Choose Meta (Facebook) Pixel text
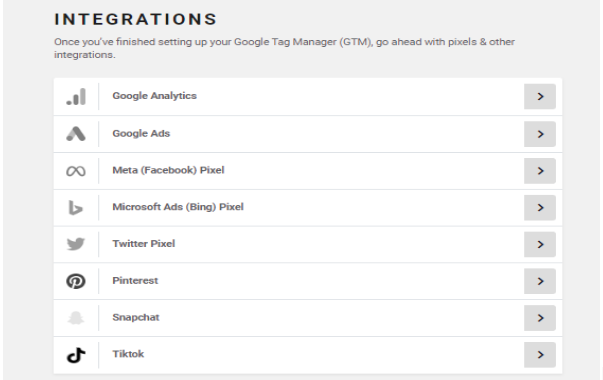 point(168,170)
